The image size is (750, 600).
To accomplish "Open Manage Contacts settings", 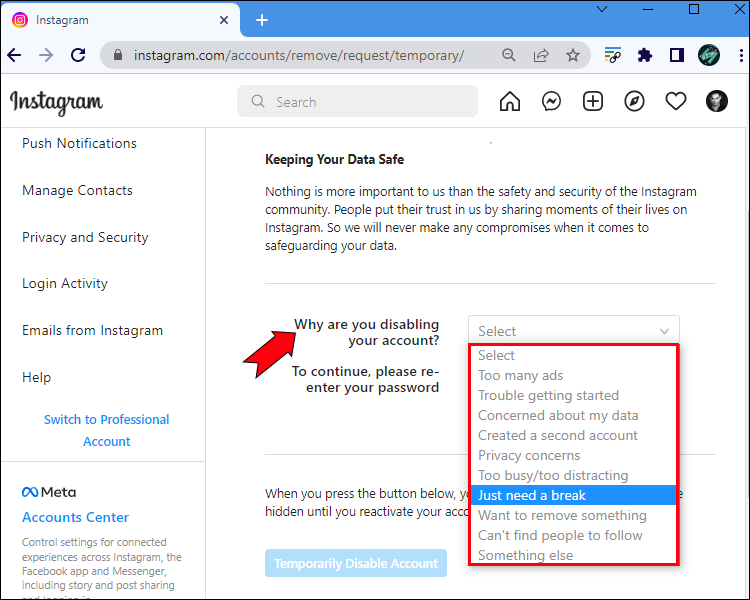I will pyautogui.click(x=77, y=190).
